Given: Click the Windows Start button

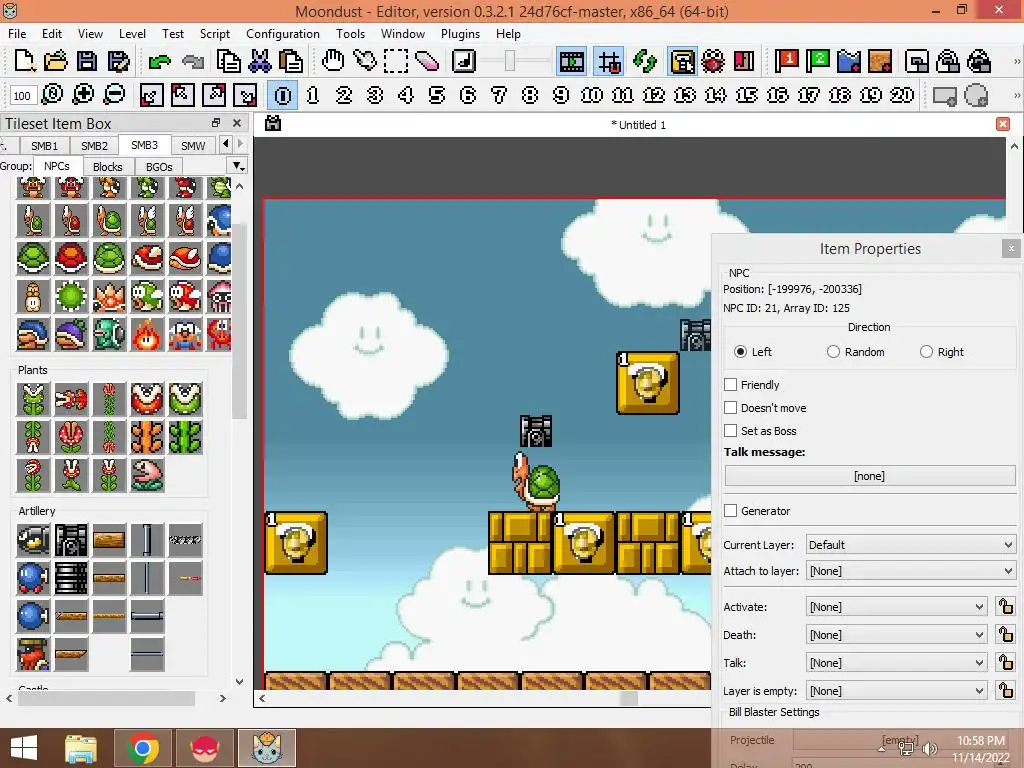Looking at the screenshot, I should 24,748.
